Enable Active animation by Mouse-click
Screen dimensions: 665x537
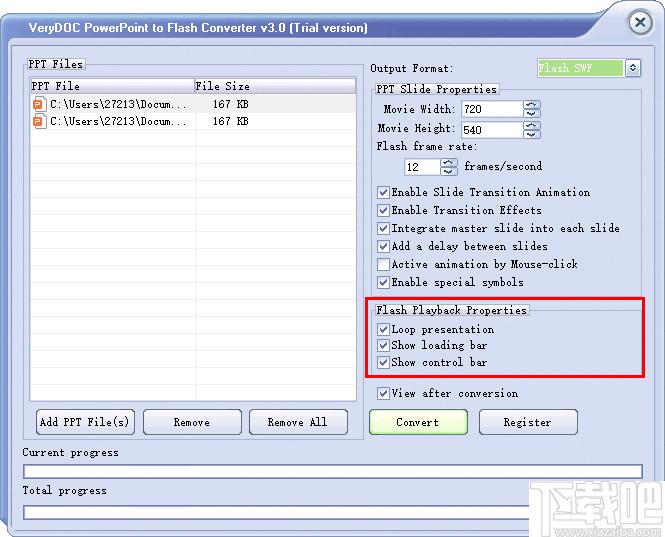pos(383,264)
